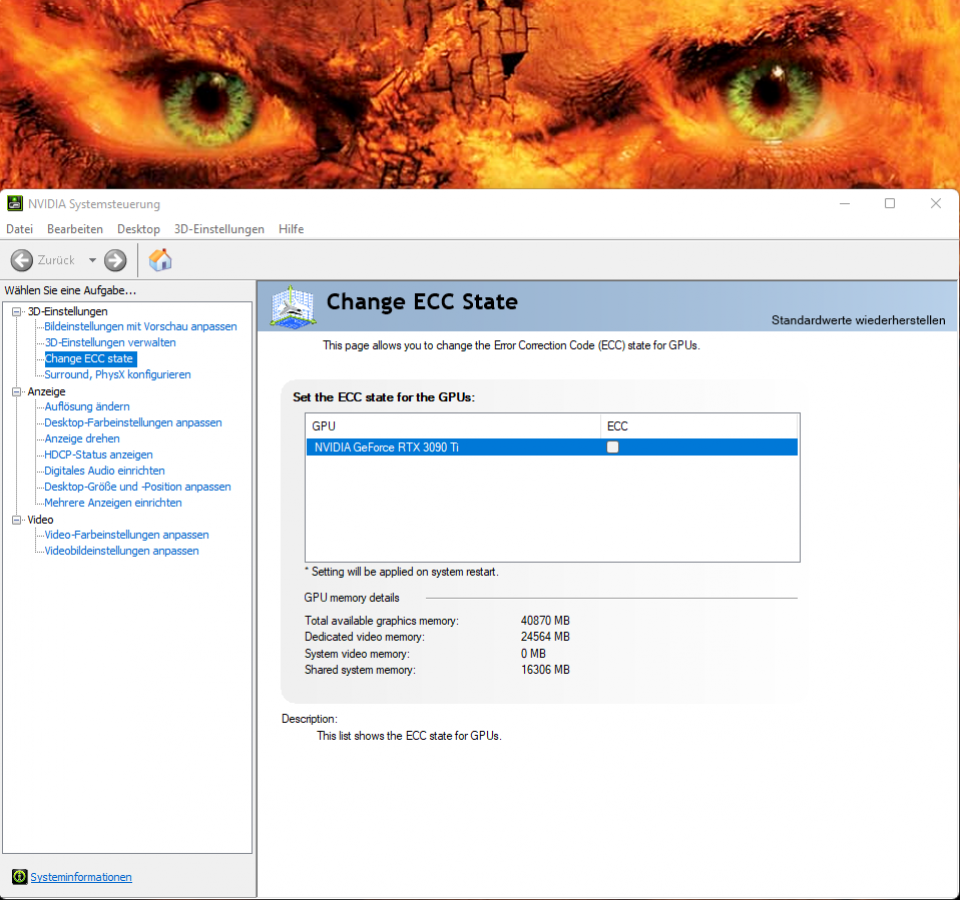Close the NVIDIA Systemsteuerung window

pos(936,203)
